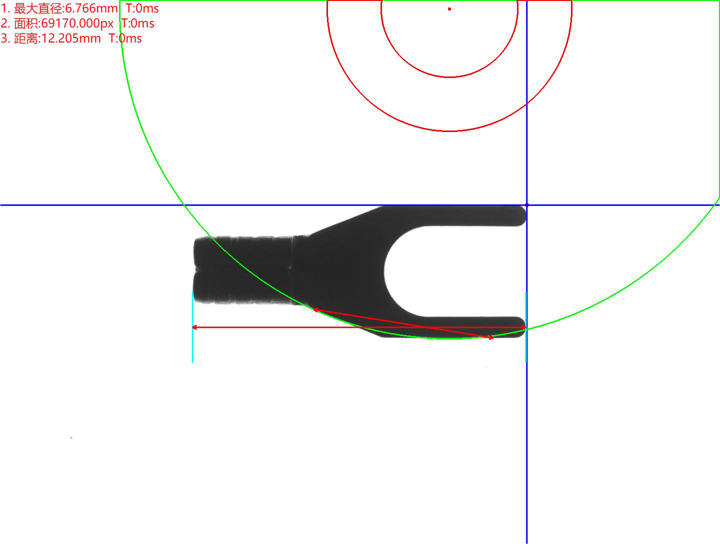Click the left cyan vertical edge marker
The height and width of the screenshot is (544, 720).
[192, 330]
